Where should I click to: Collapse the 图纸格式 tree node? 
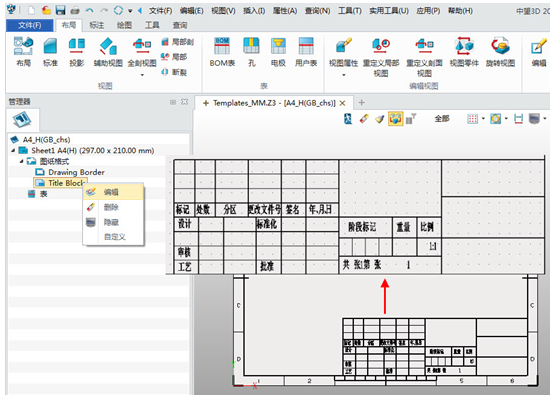[21, 161]
